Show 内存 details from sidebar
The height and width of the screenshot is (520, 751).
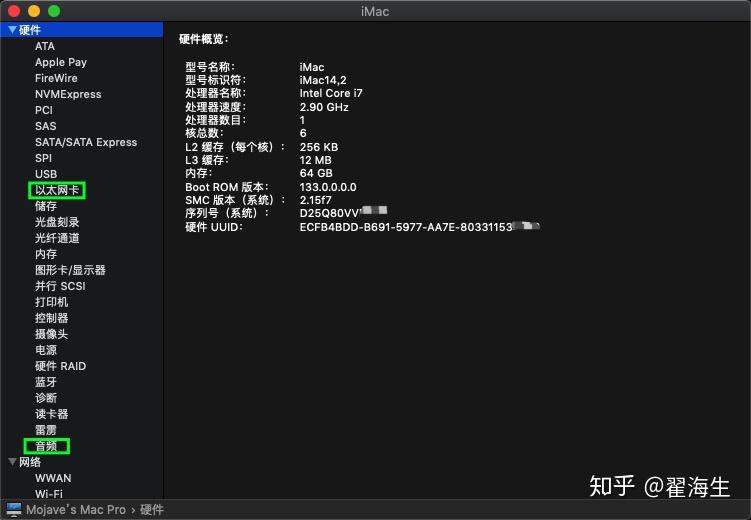pos(46,254)
